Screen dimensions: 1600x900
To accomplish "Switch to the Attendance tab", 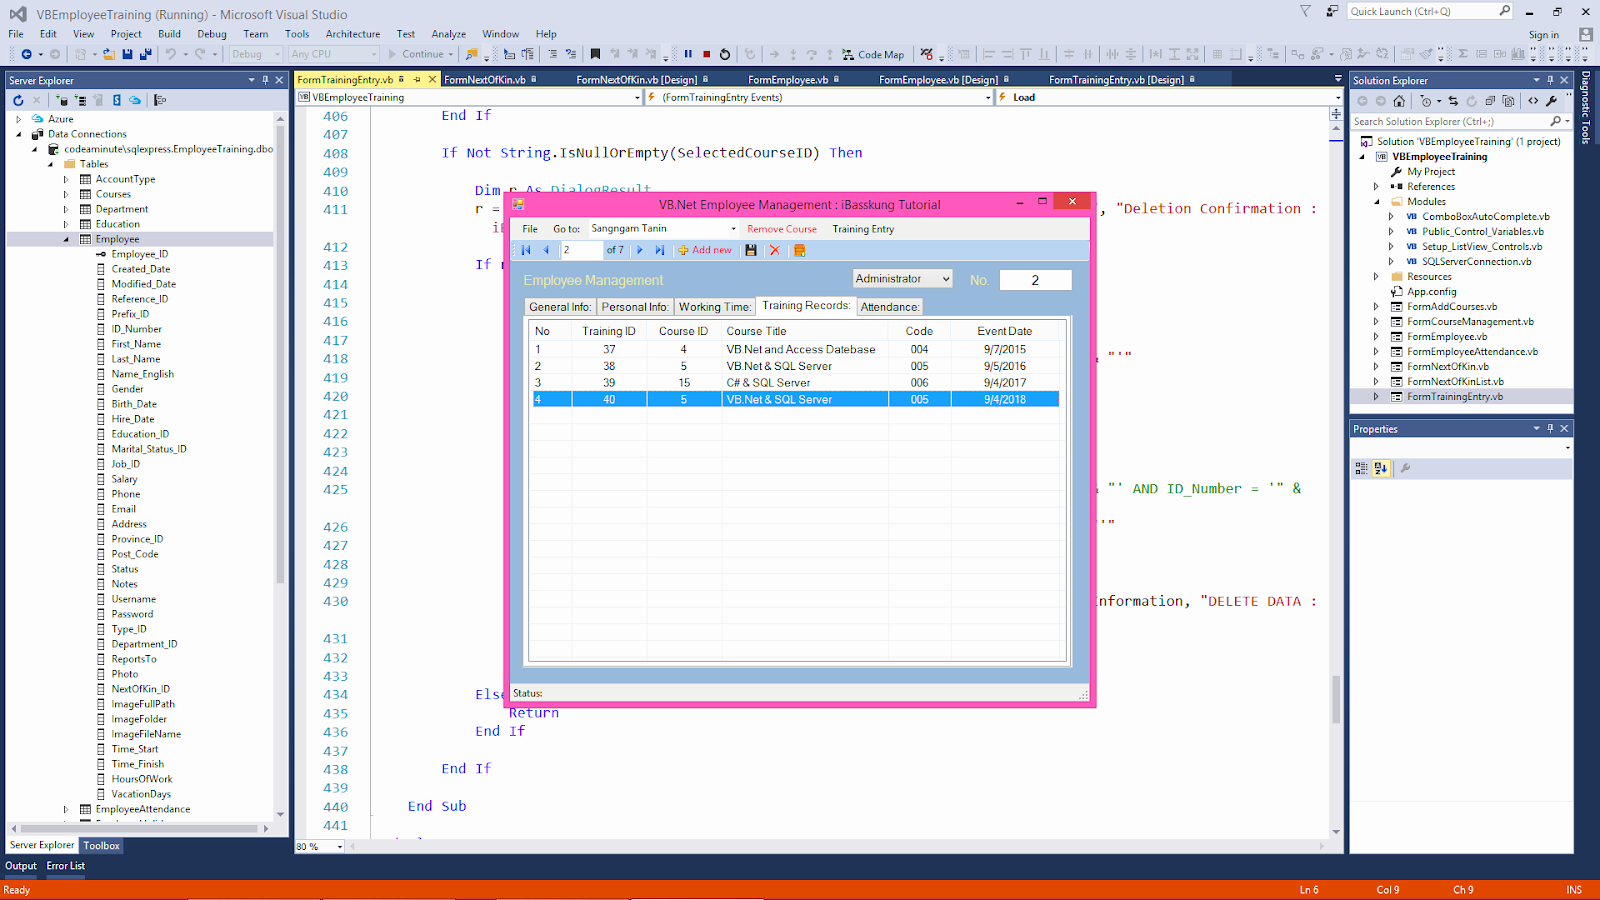I will pos(890,306).
